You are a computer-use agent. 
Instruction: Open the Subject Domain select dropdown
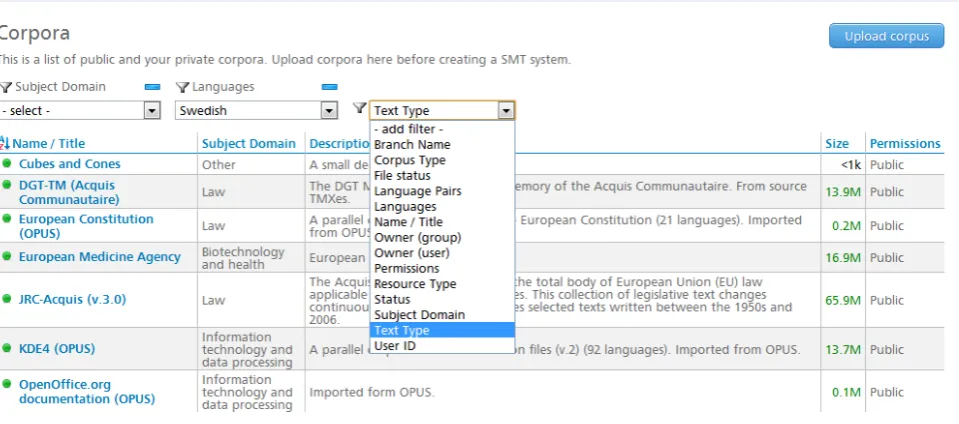click(80, 111)
